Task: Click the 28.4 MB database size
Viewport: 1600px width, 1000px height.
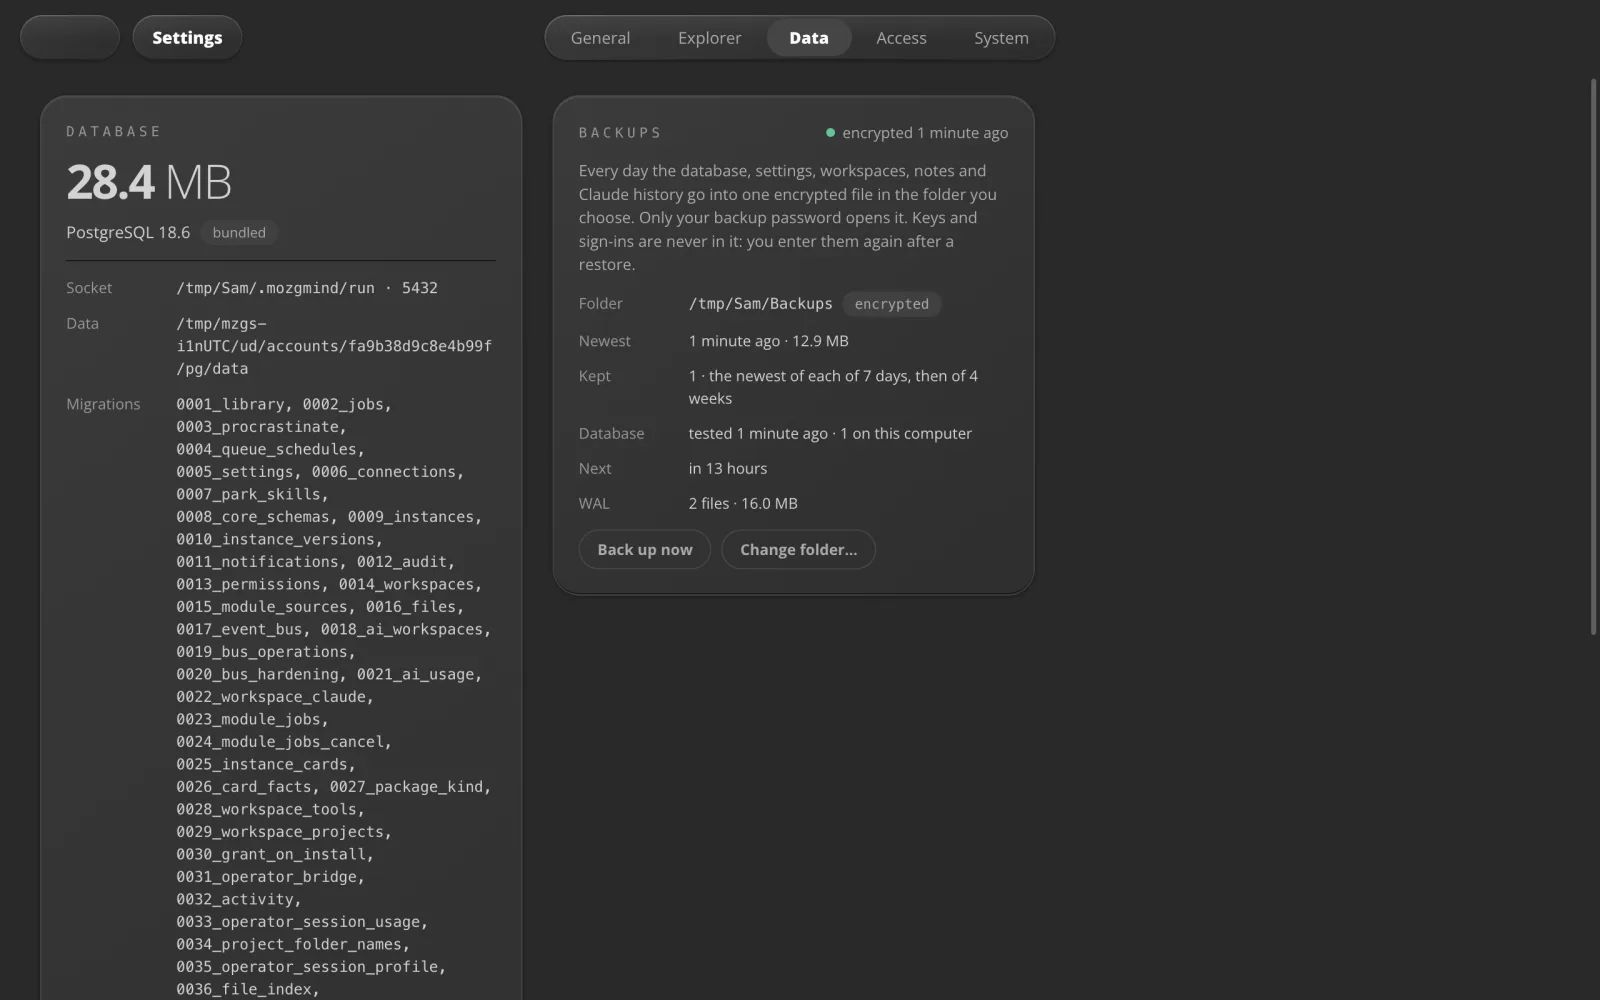Action: click(149, 182)
